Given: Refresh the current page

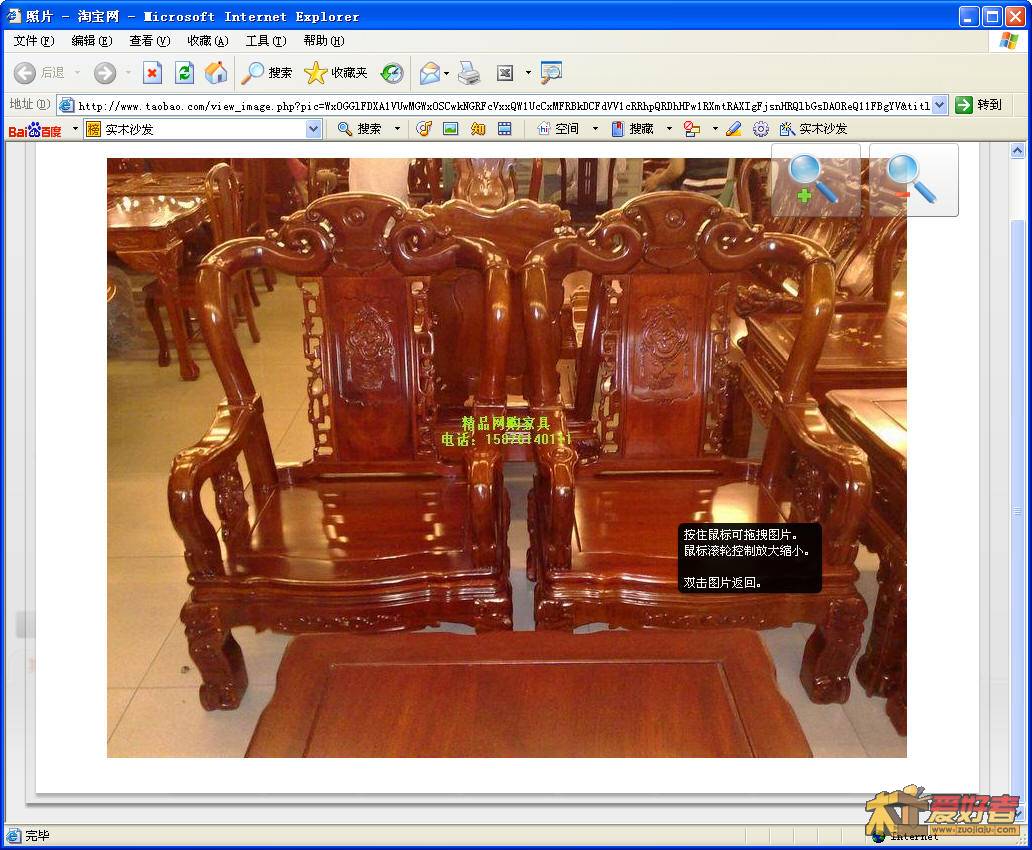Looking at the screenshot, I should pyautogui.click(x=184, y=73).
